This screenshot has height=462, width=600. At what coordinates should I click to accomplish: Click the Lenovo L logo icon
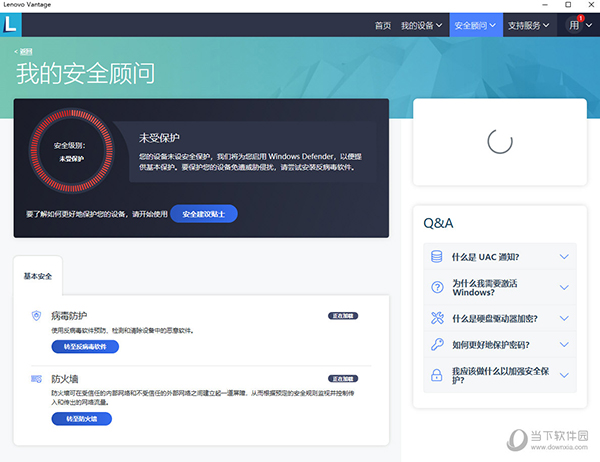coord(10,25)
